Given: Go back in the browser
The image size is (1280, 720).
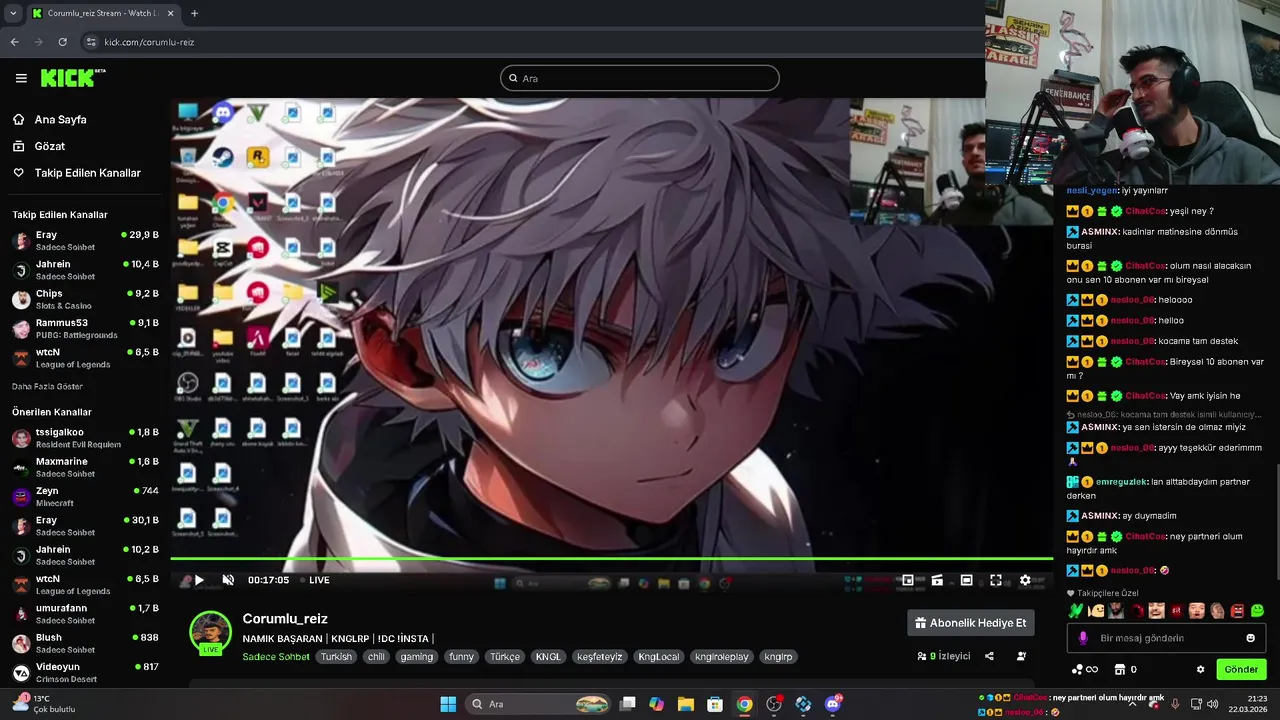Looking at the screenshot, I should click(x=14, y=42).
